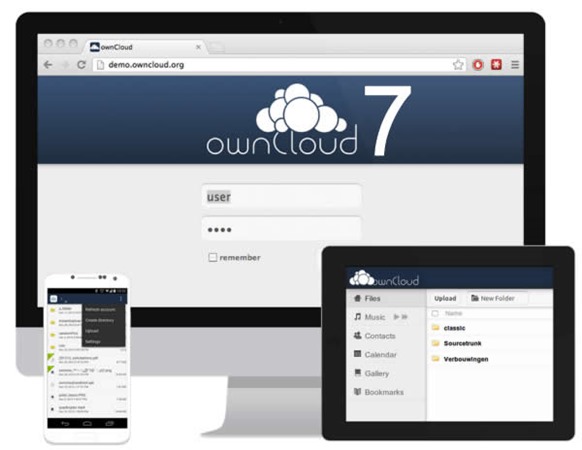Image resolution: width=582 pixels, height=450 pixels.
Task: Click the password input field
Action: click(281, 229)
